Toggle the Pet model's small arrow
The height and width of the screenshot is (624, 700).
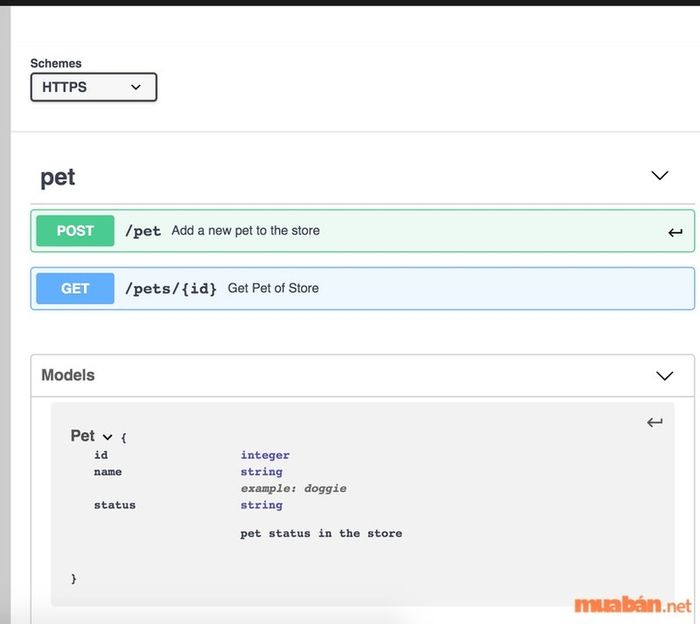click(108, 437)
